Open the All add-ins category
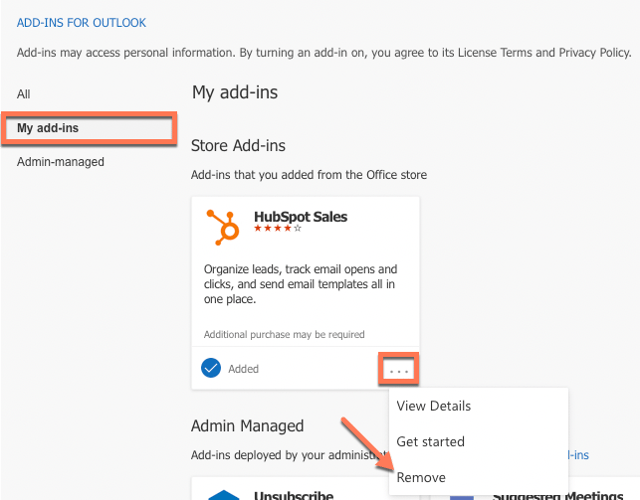Image resolution: width=640 pixels, height=500 pixels. click(x=24, y=94)
